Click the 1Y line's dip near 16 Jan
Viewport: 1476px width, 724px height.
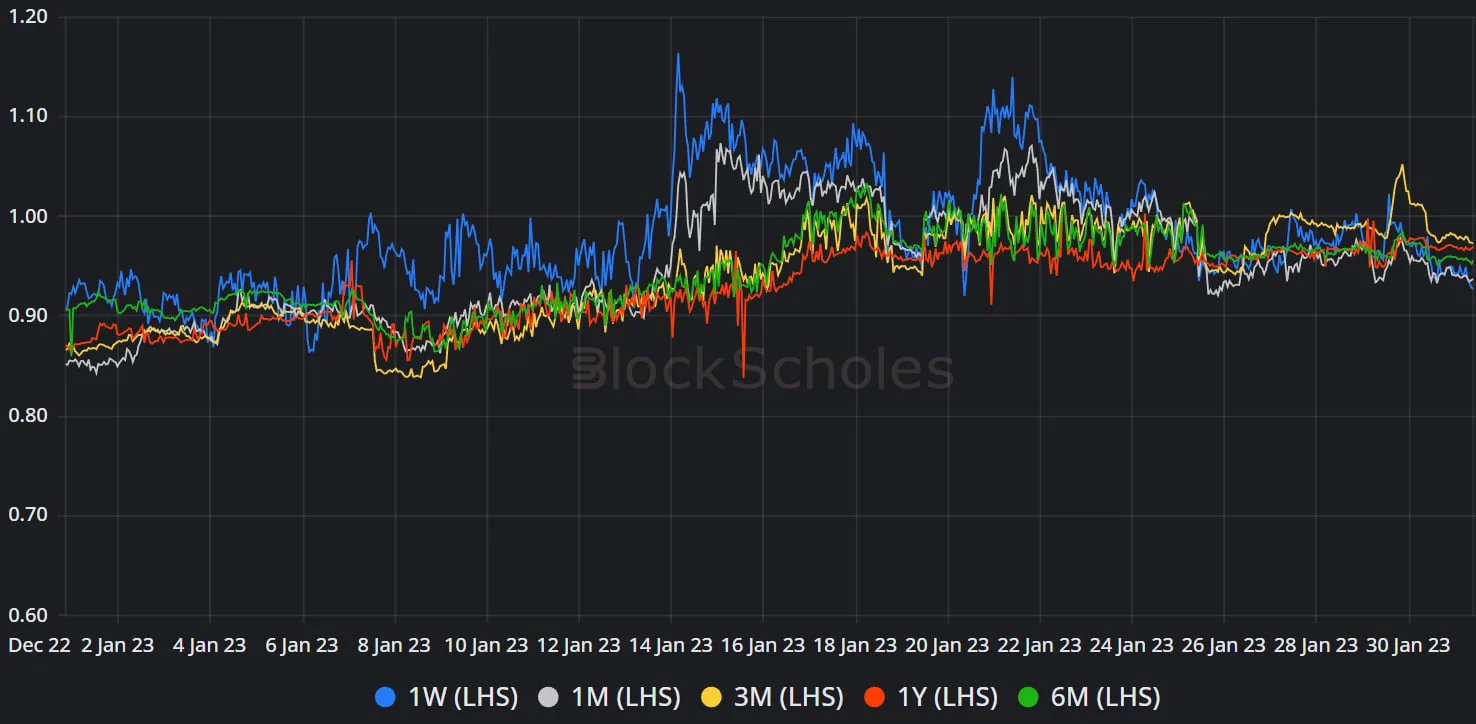743,375
